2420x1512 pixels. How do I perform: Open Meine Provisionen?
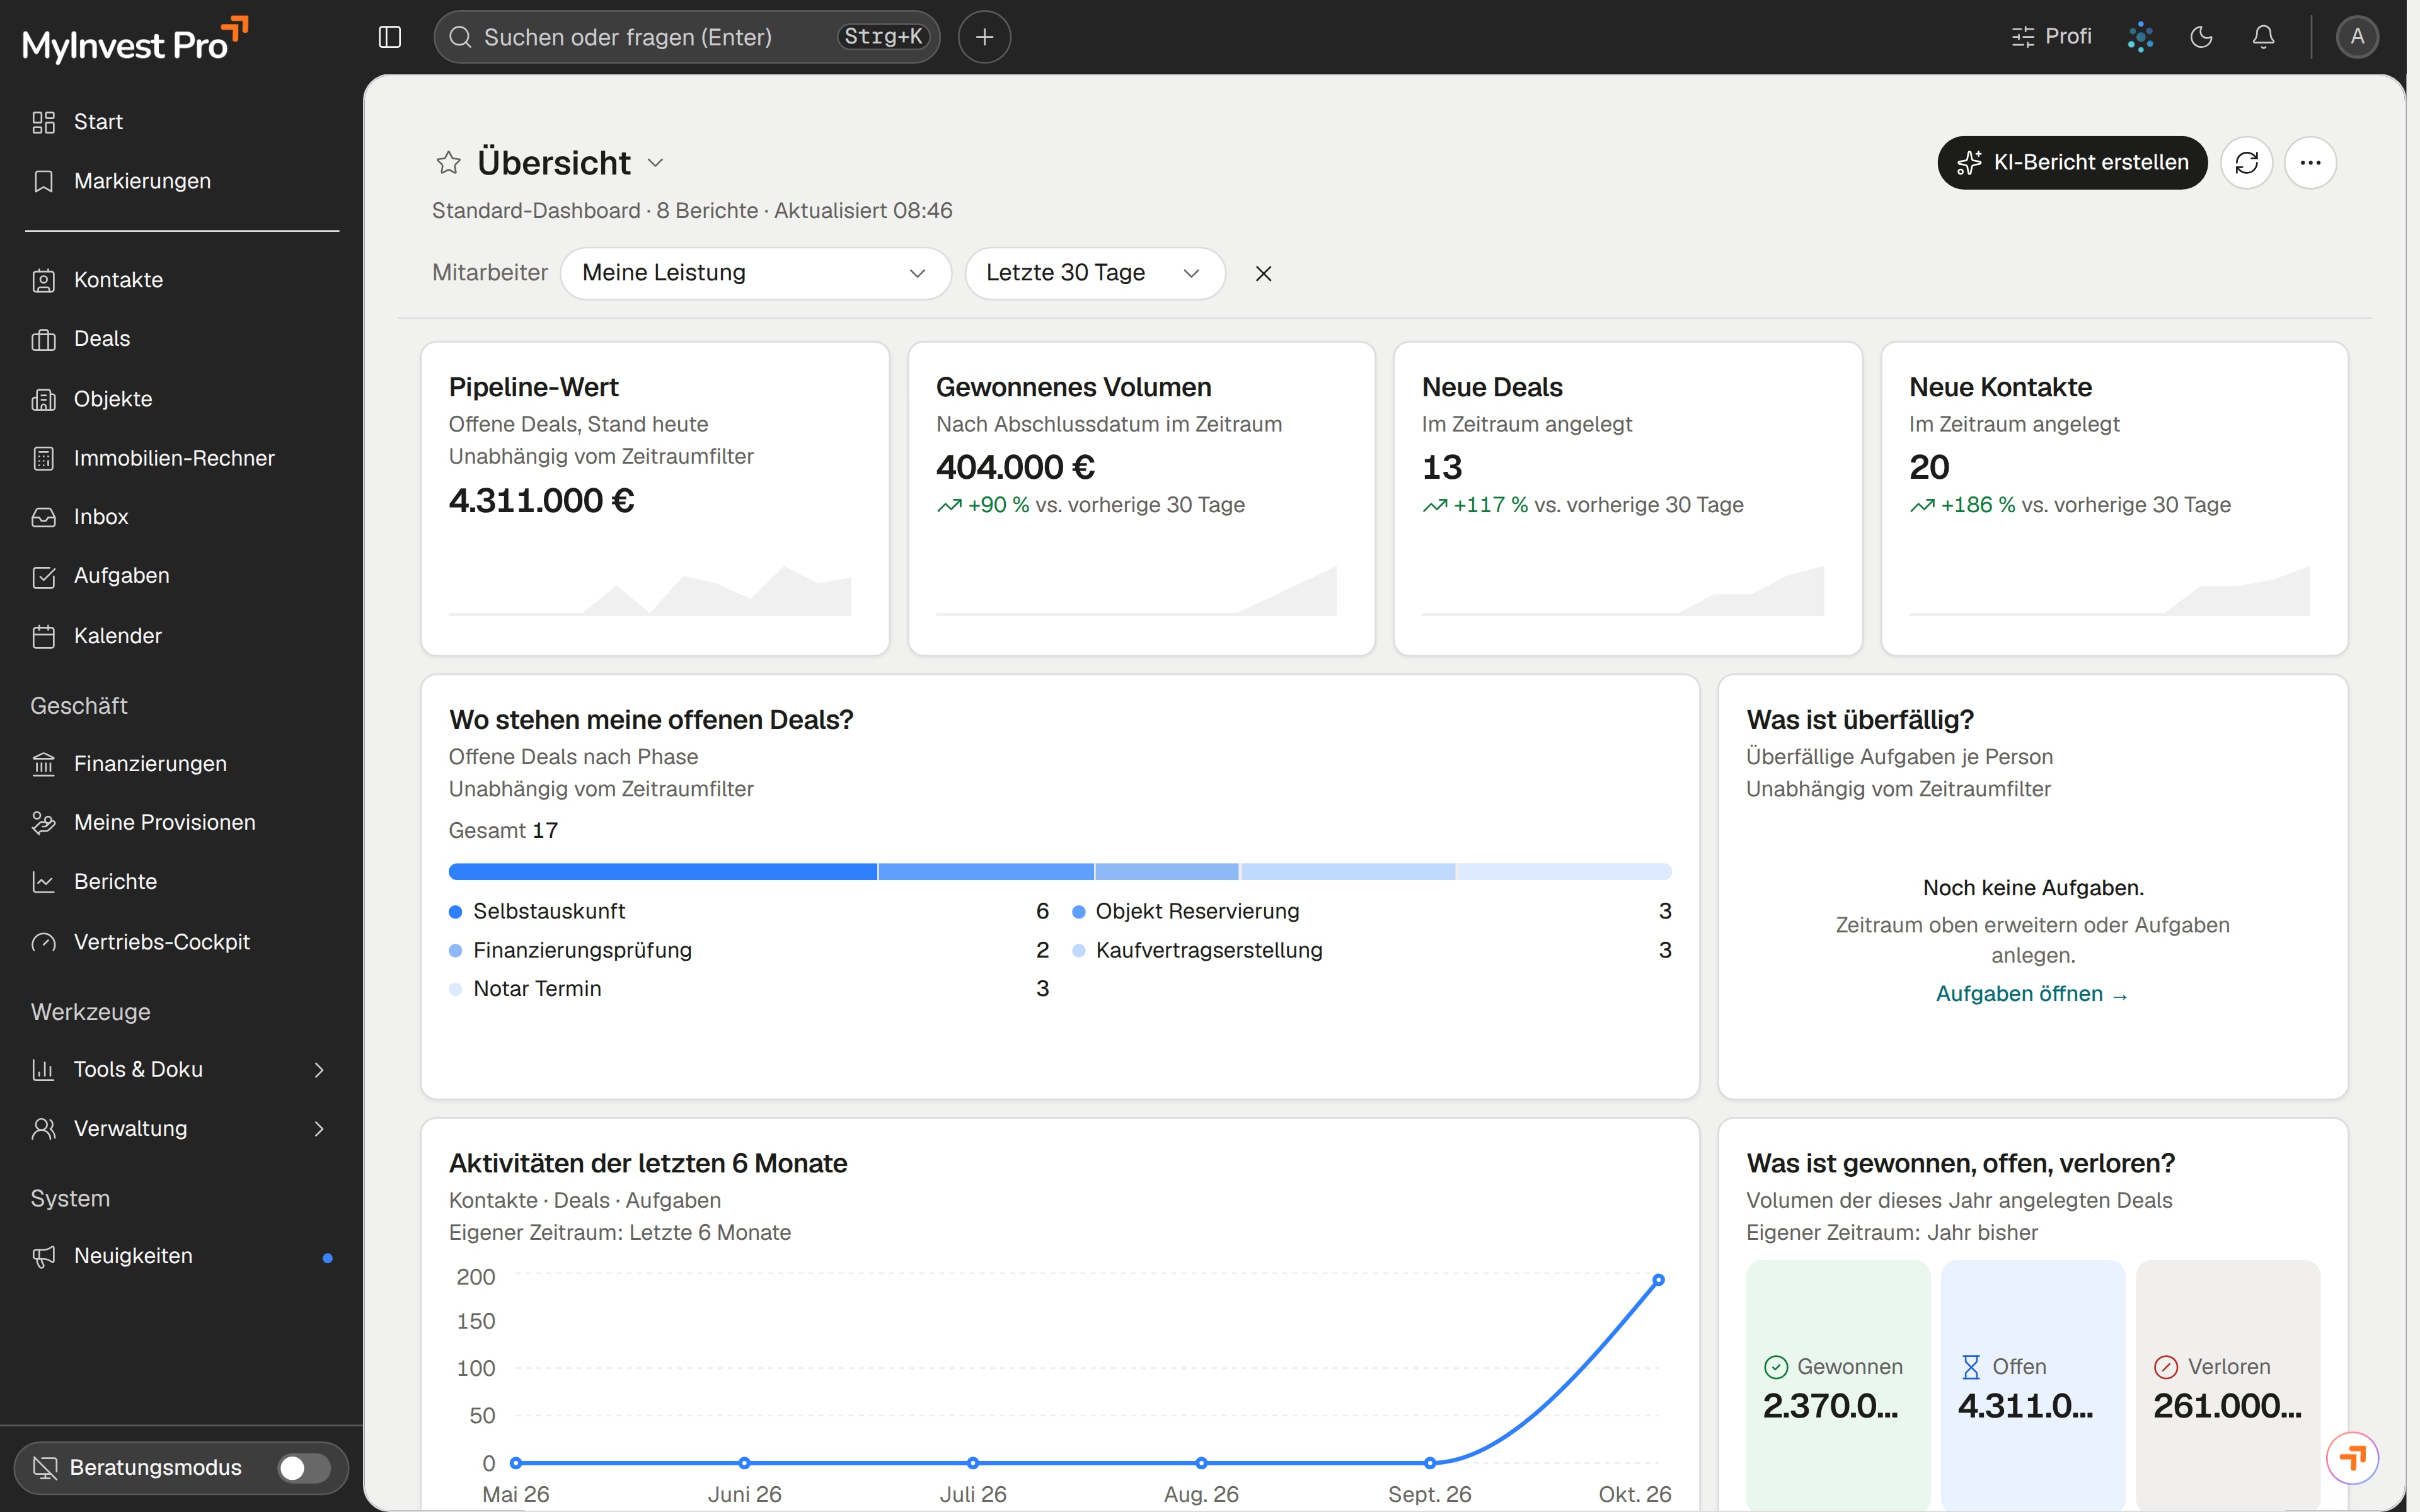tap(181, 822)
